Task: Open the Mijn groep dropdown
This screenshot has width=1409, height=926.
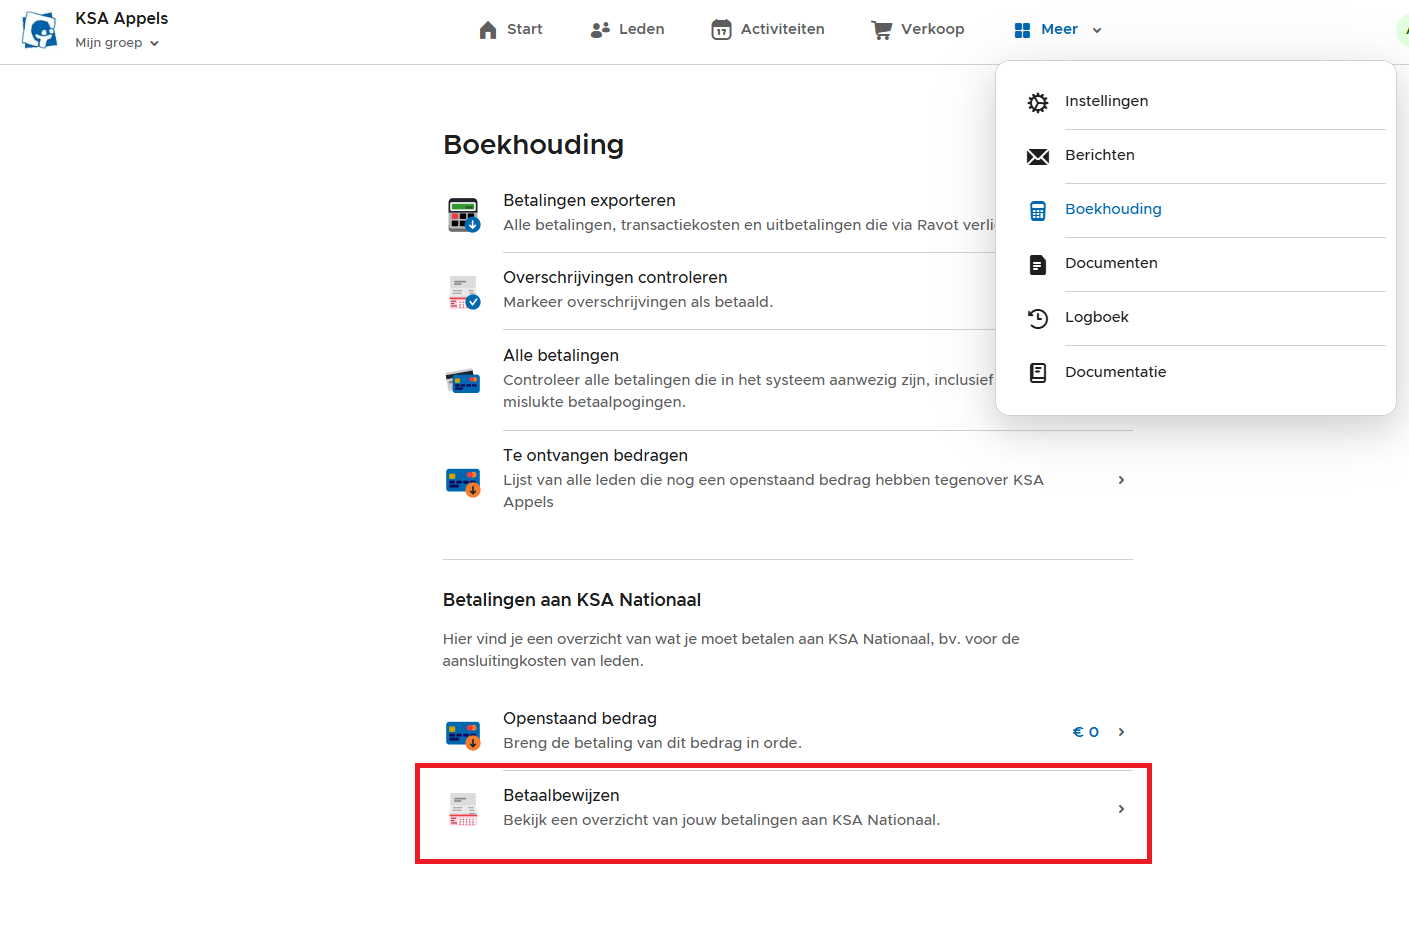Action: tap(116, 43)
